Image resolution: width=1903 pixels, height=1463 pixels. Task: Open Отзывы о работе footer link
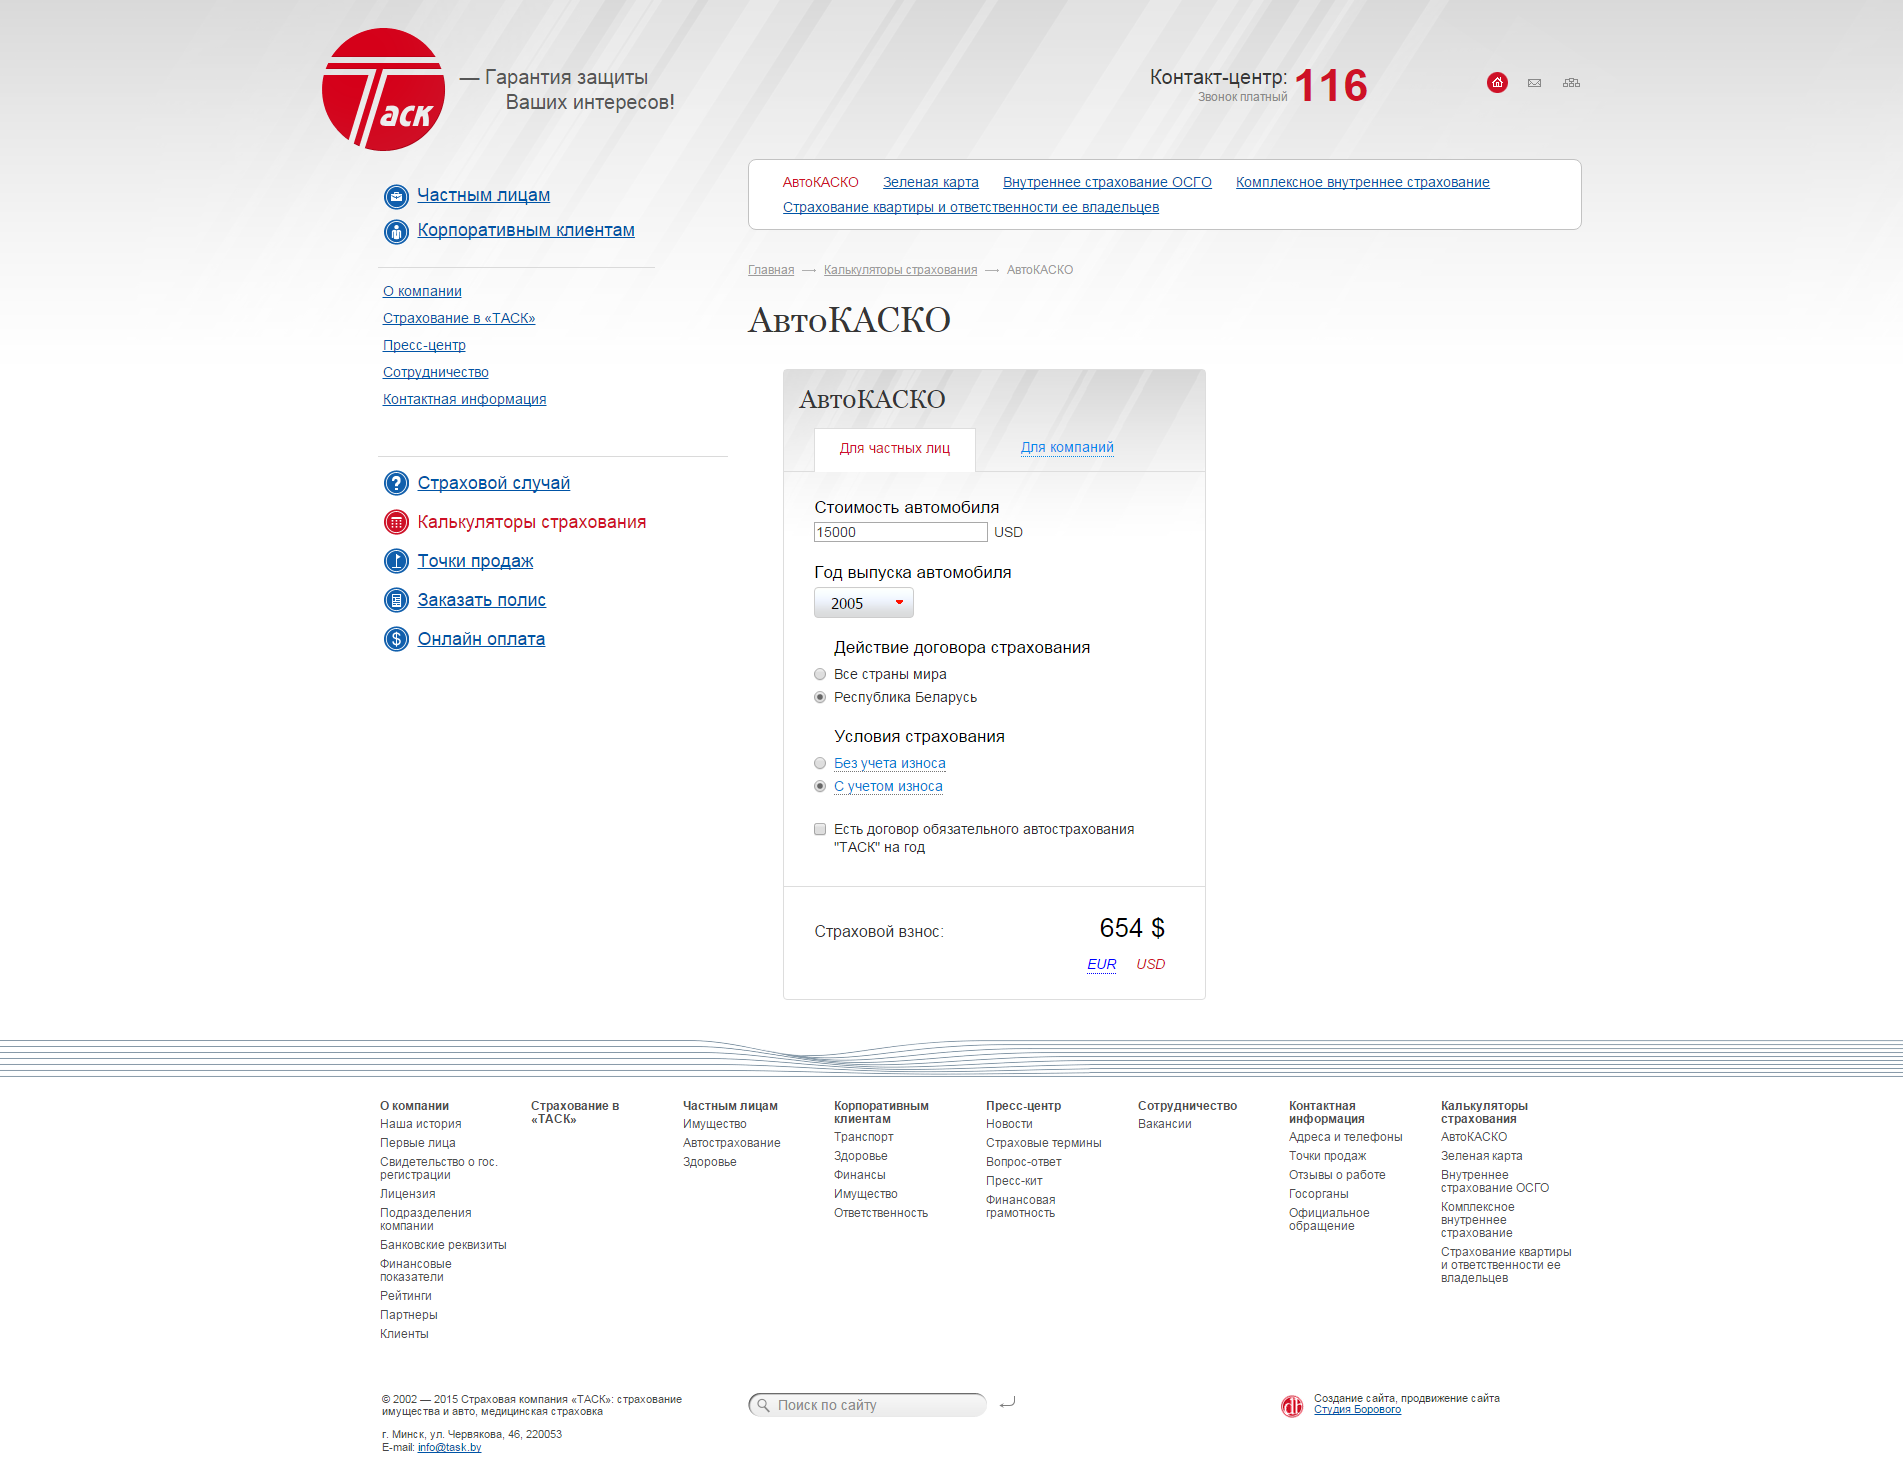(1337, 1175)
